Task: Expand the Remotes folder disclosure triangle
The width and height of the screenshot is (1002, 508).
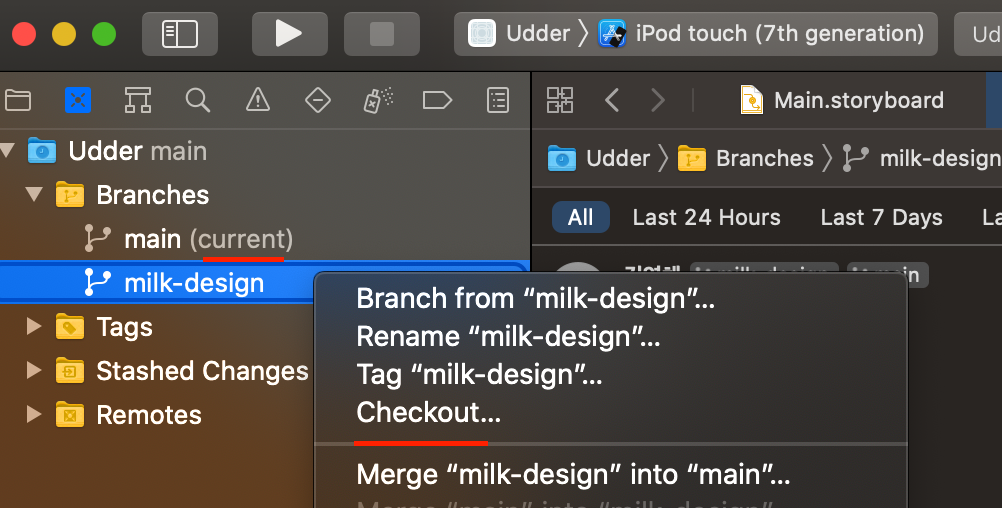Action: (34, 415)
